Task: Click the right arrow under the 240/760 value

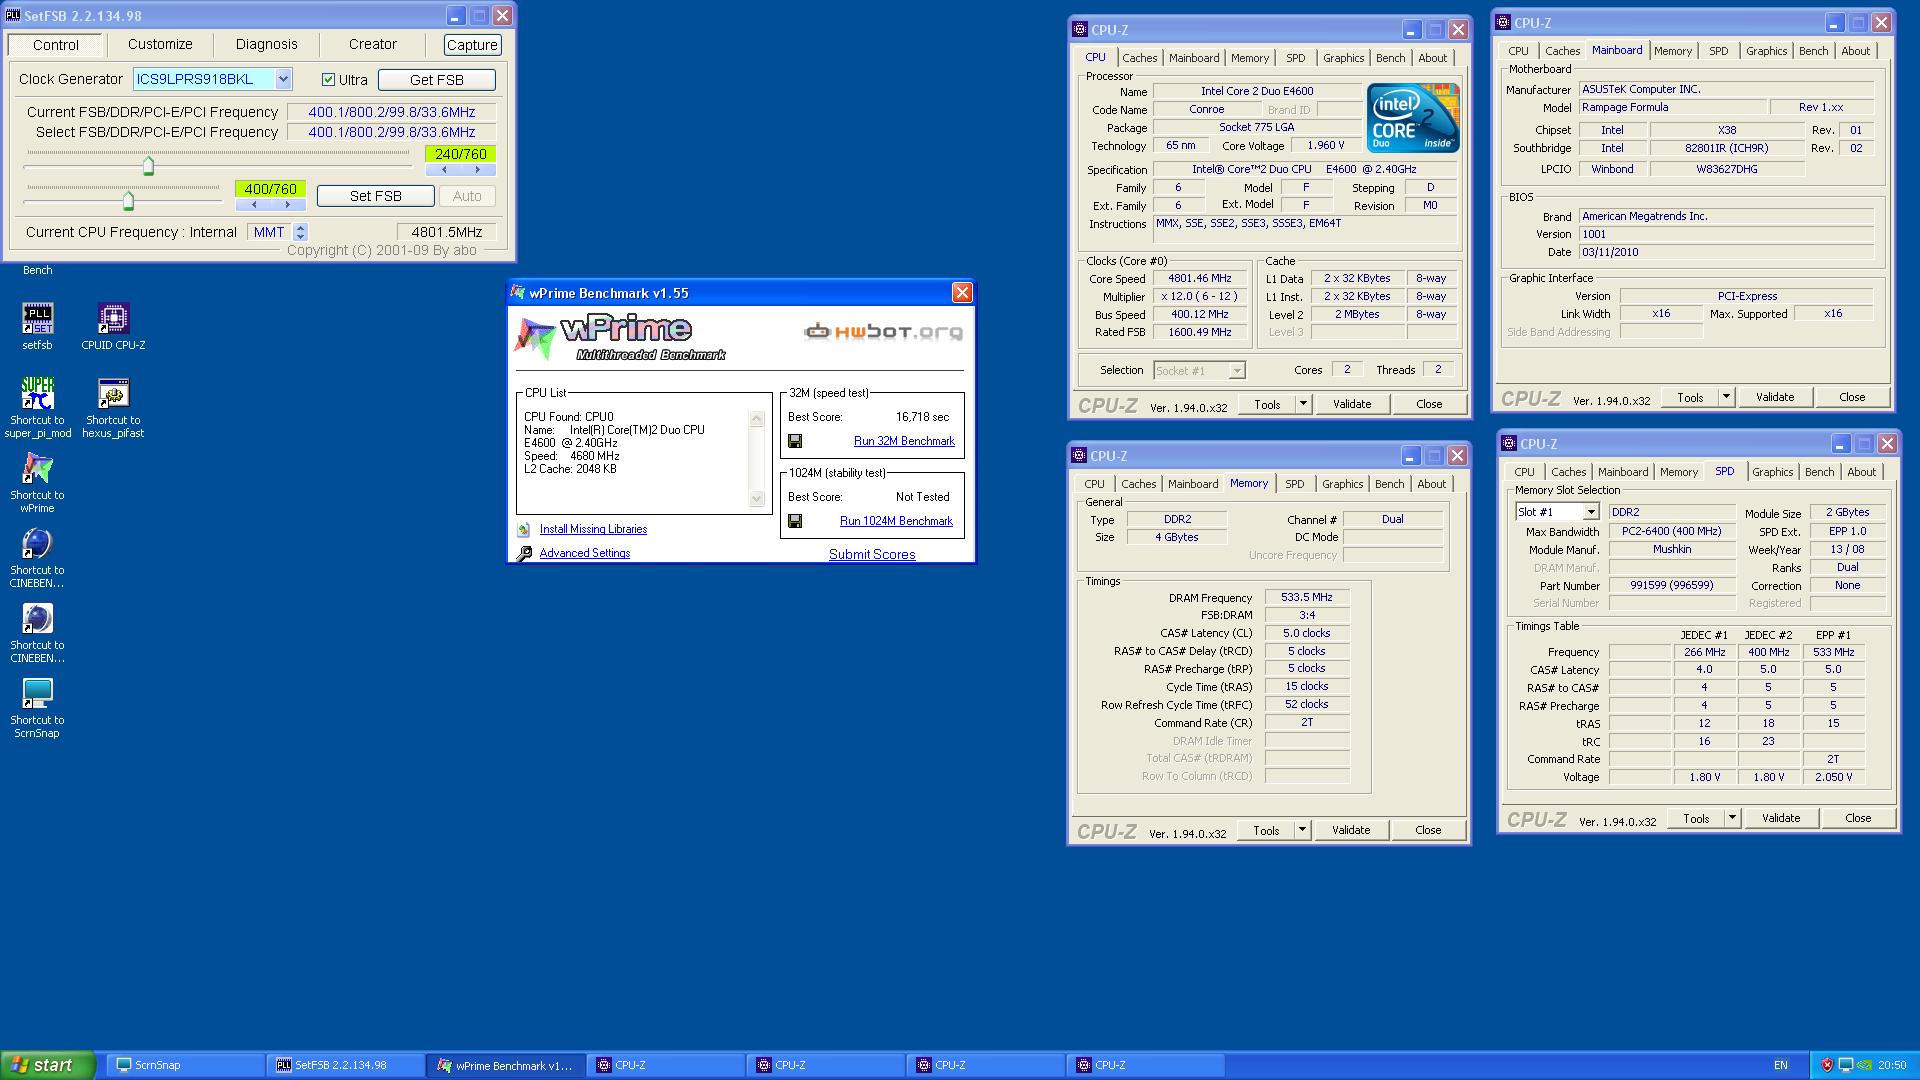Action: tap(478, 170)
